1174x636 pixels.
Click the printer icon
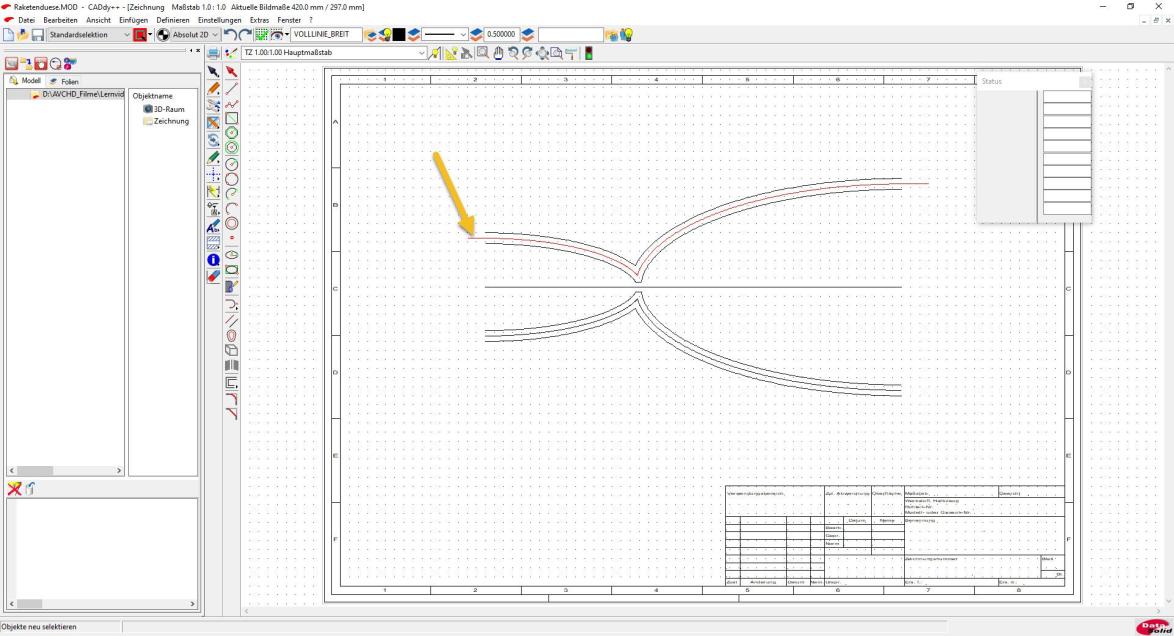(213, 53)
